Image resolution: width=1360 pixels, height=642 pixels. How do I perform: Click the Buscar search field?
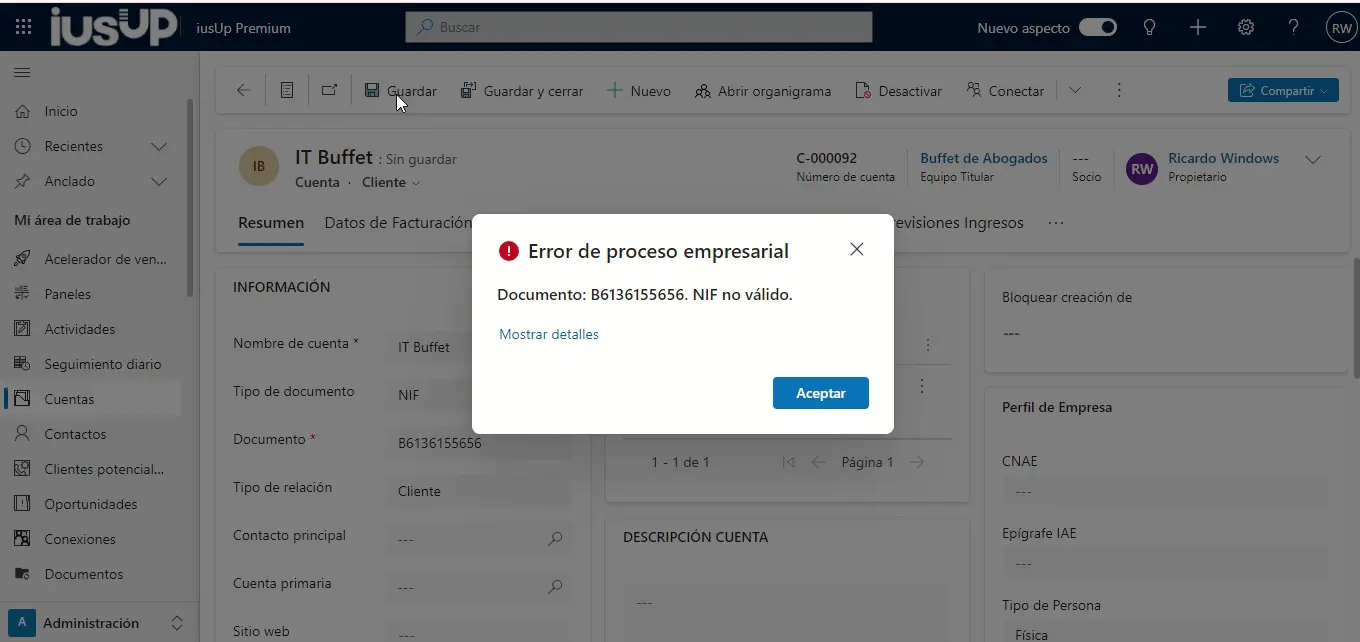point(638,28)
